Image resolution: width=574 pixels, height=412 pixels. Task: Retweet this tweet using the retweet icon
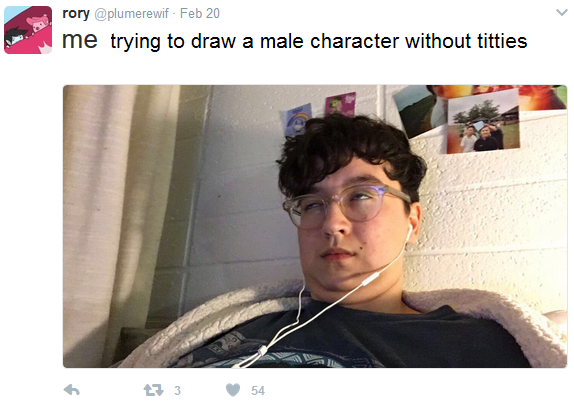[153, 390]
